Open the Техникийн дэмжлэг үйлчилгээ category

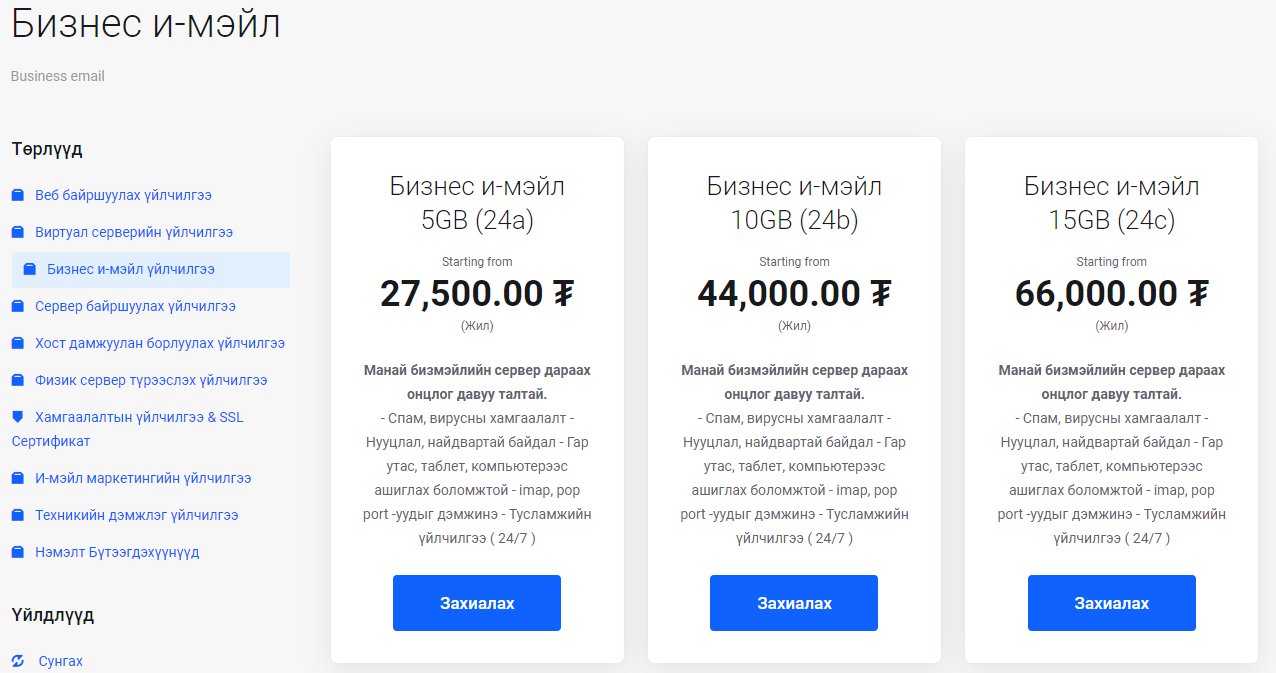(137, 515)
